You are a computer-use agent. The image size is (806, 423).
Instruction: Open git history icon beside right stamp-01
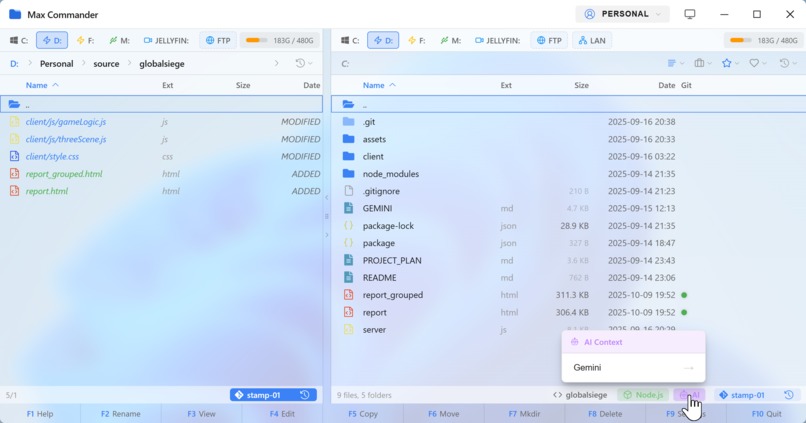789,395
